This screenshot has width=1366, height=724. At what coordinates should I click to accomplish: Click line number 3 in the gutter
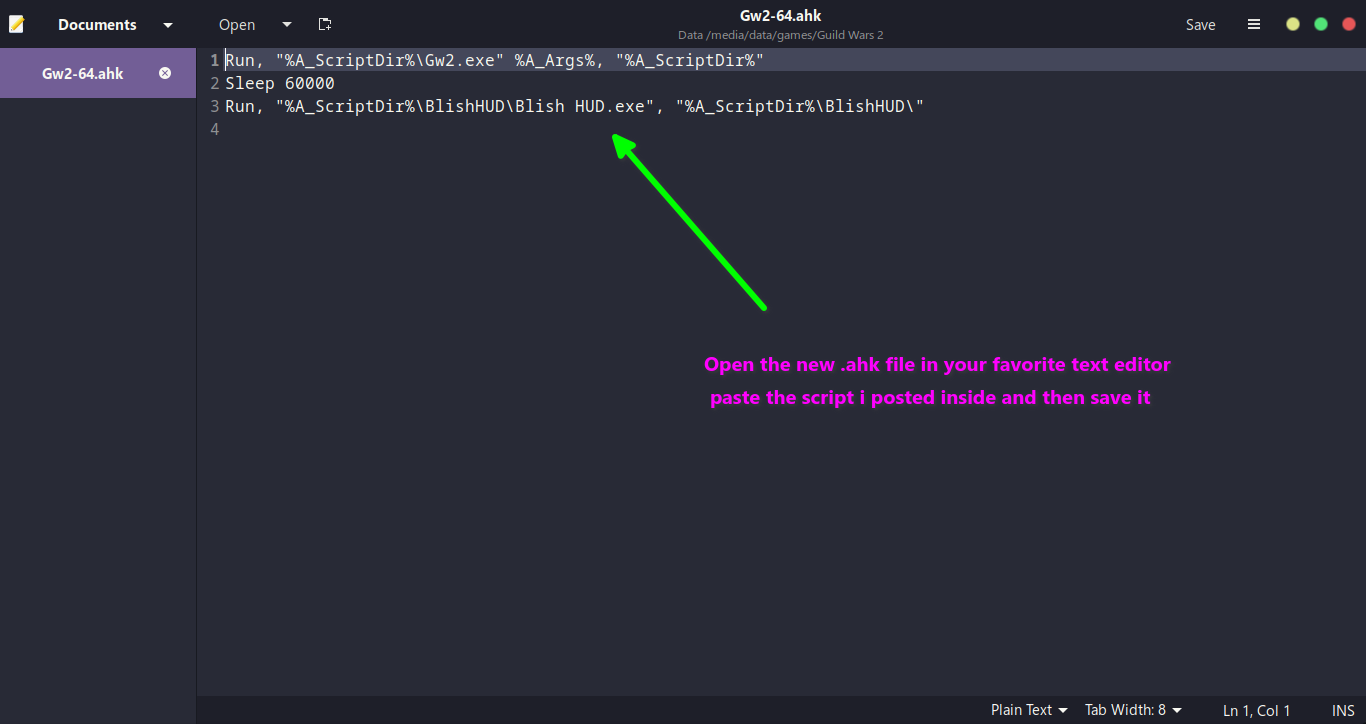point(214,105)
